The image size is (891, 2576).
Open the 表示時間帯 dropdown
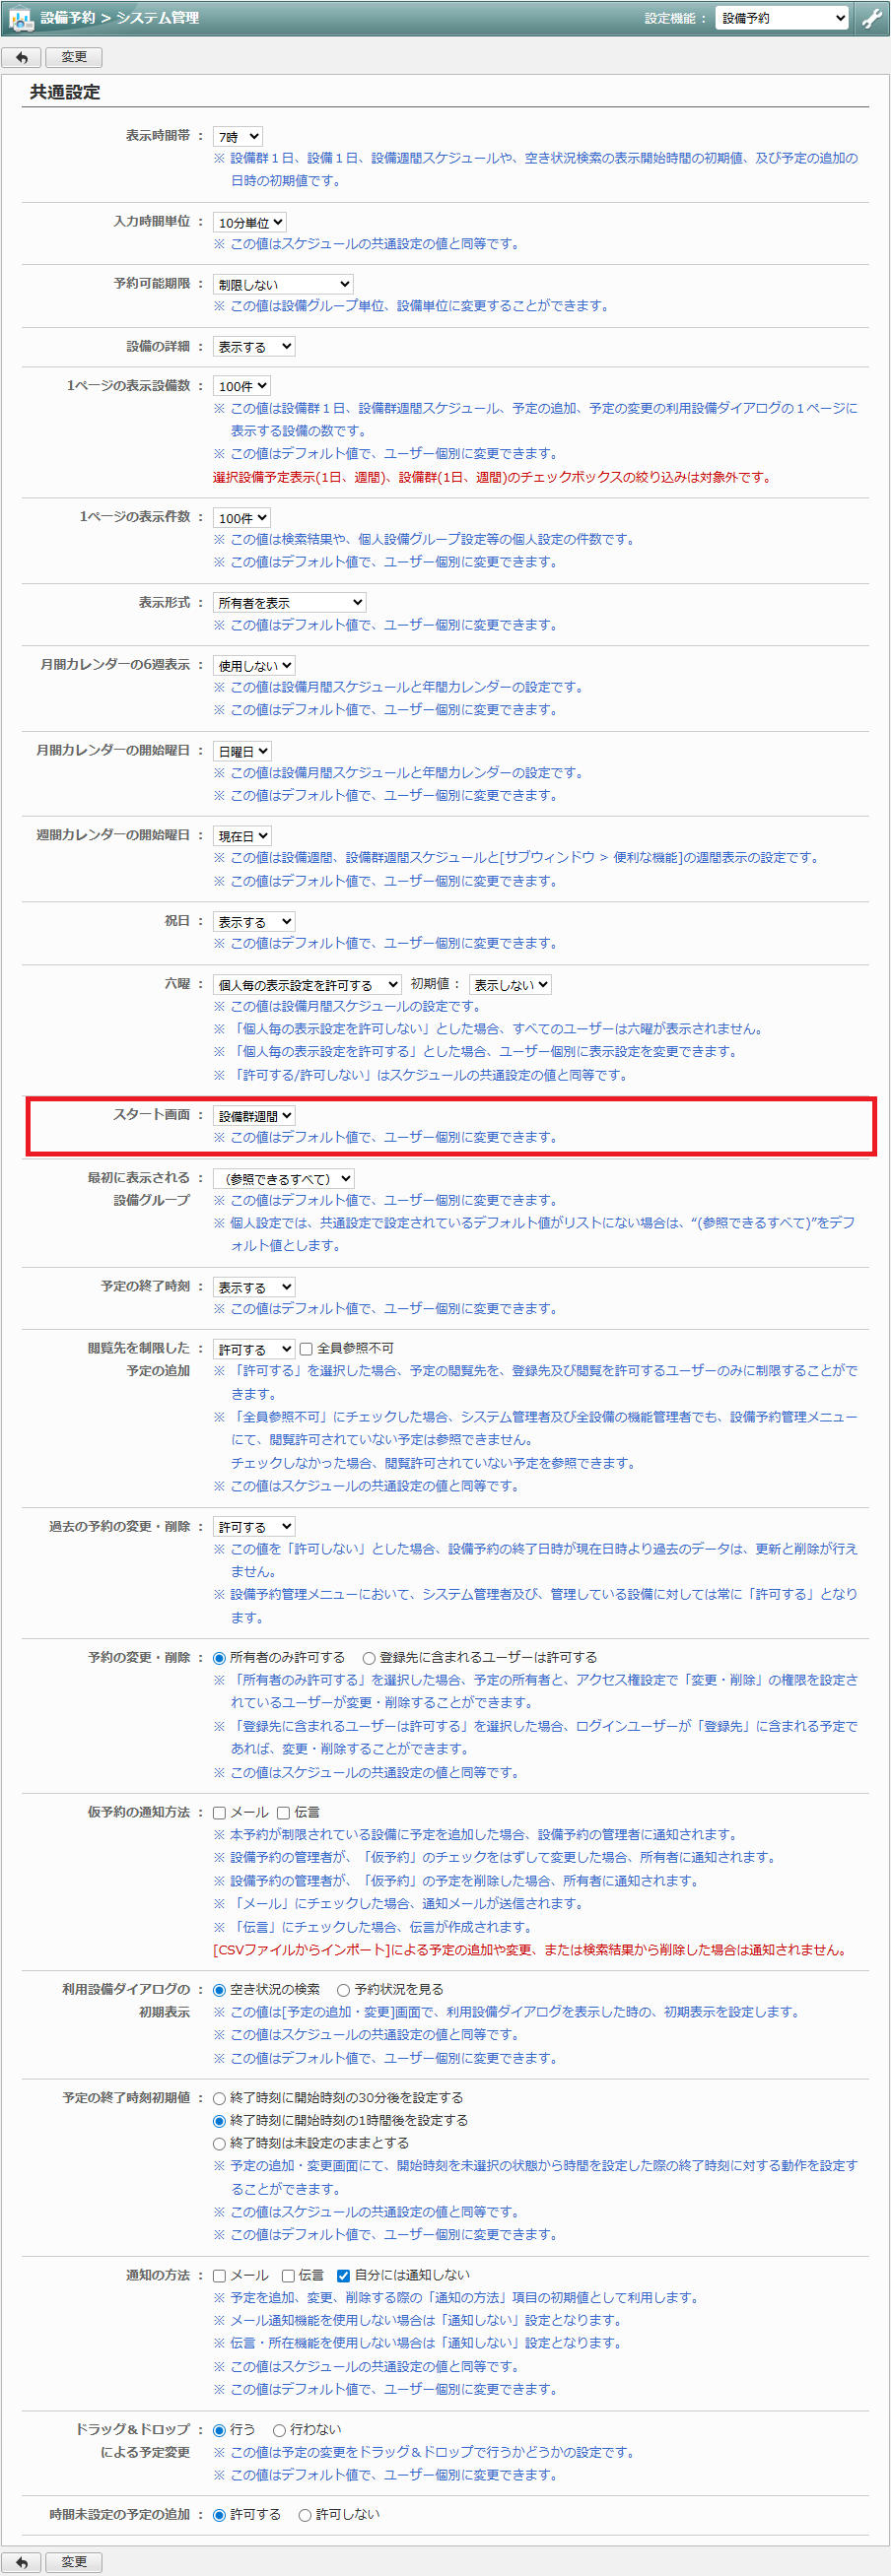click(x=238, y=137)
